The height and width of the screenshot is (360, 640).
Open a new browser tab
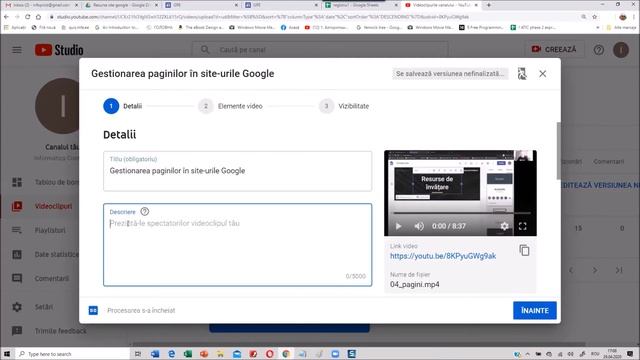point(489,5)
